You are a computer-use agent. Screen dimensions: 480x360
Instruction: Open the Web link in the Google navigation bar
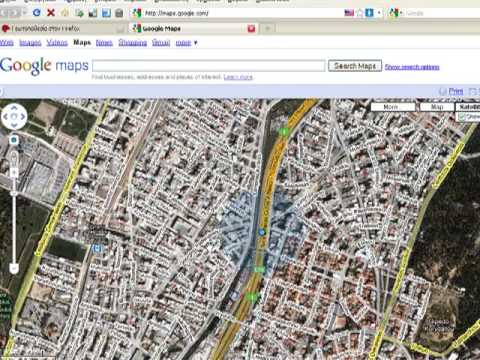click(x=7, y=43)
